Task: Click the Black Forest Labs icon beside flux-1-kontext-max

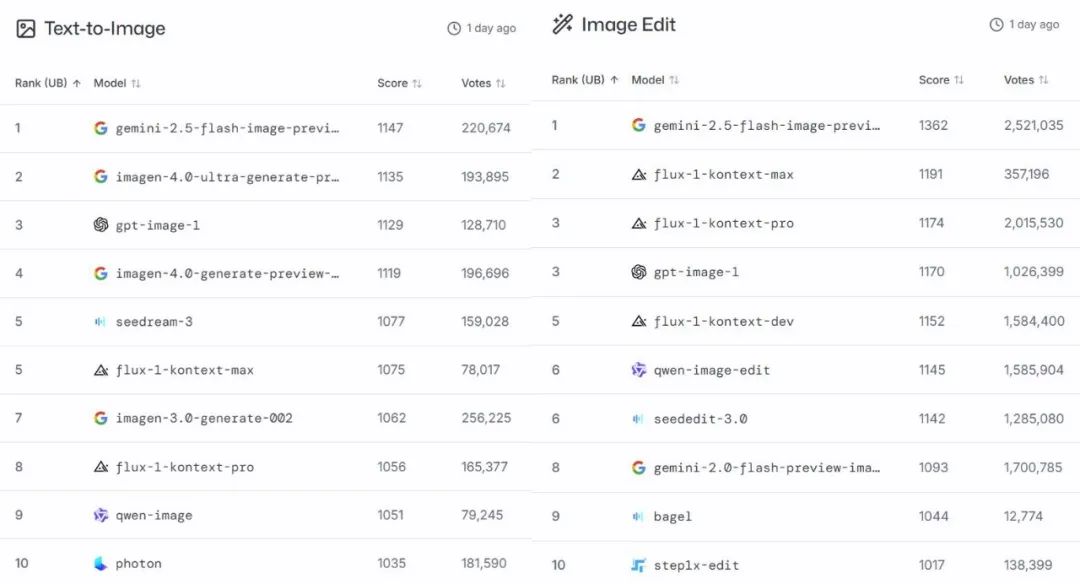Action: coord(99,369)
